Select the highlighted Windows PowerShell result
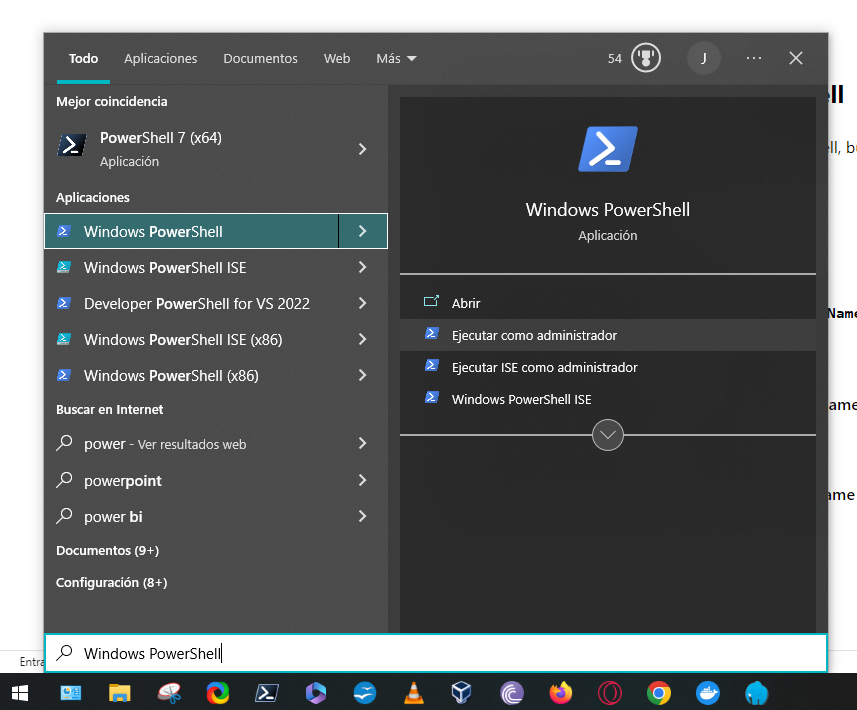The height and width of the screenshot is (710, 857). [x=191, y=231]
